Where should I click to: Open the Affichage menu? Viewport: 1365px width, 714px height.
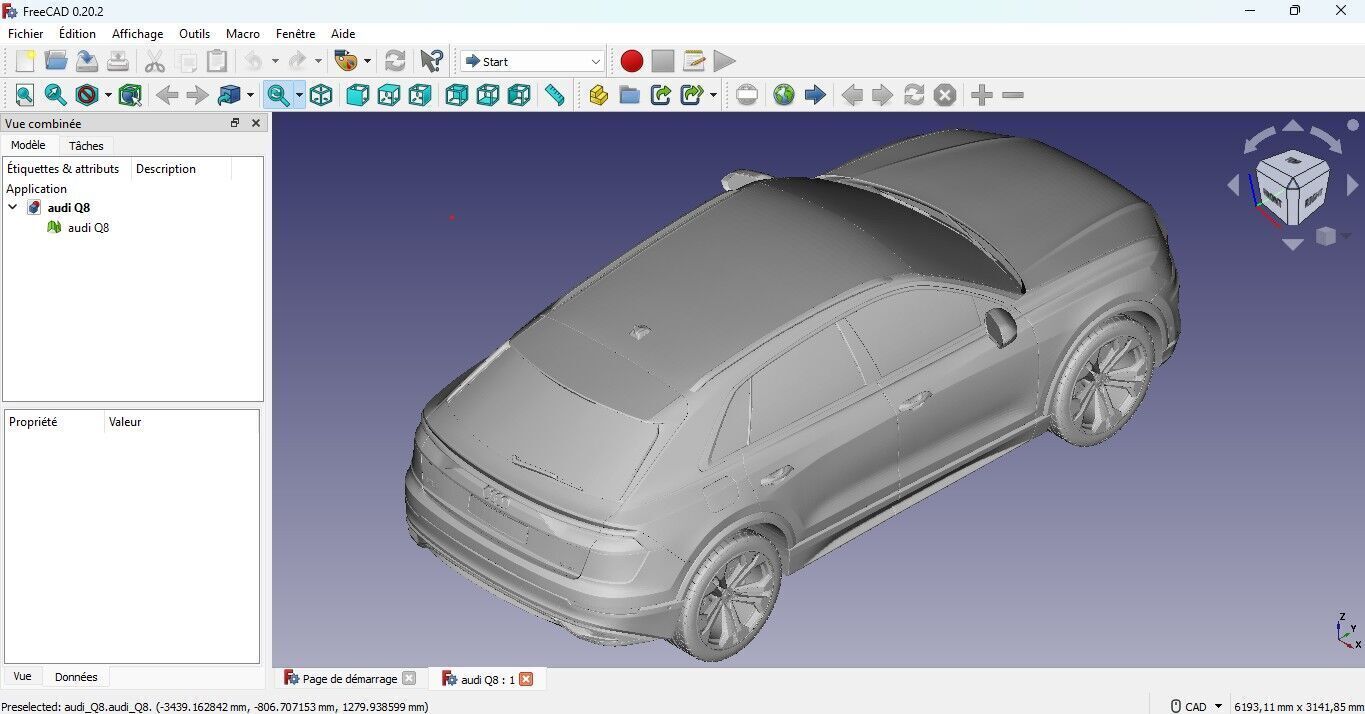point(137,33)
